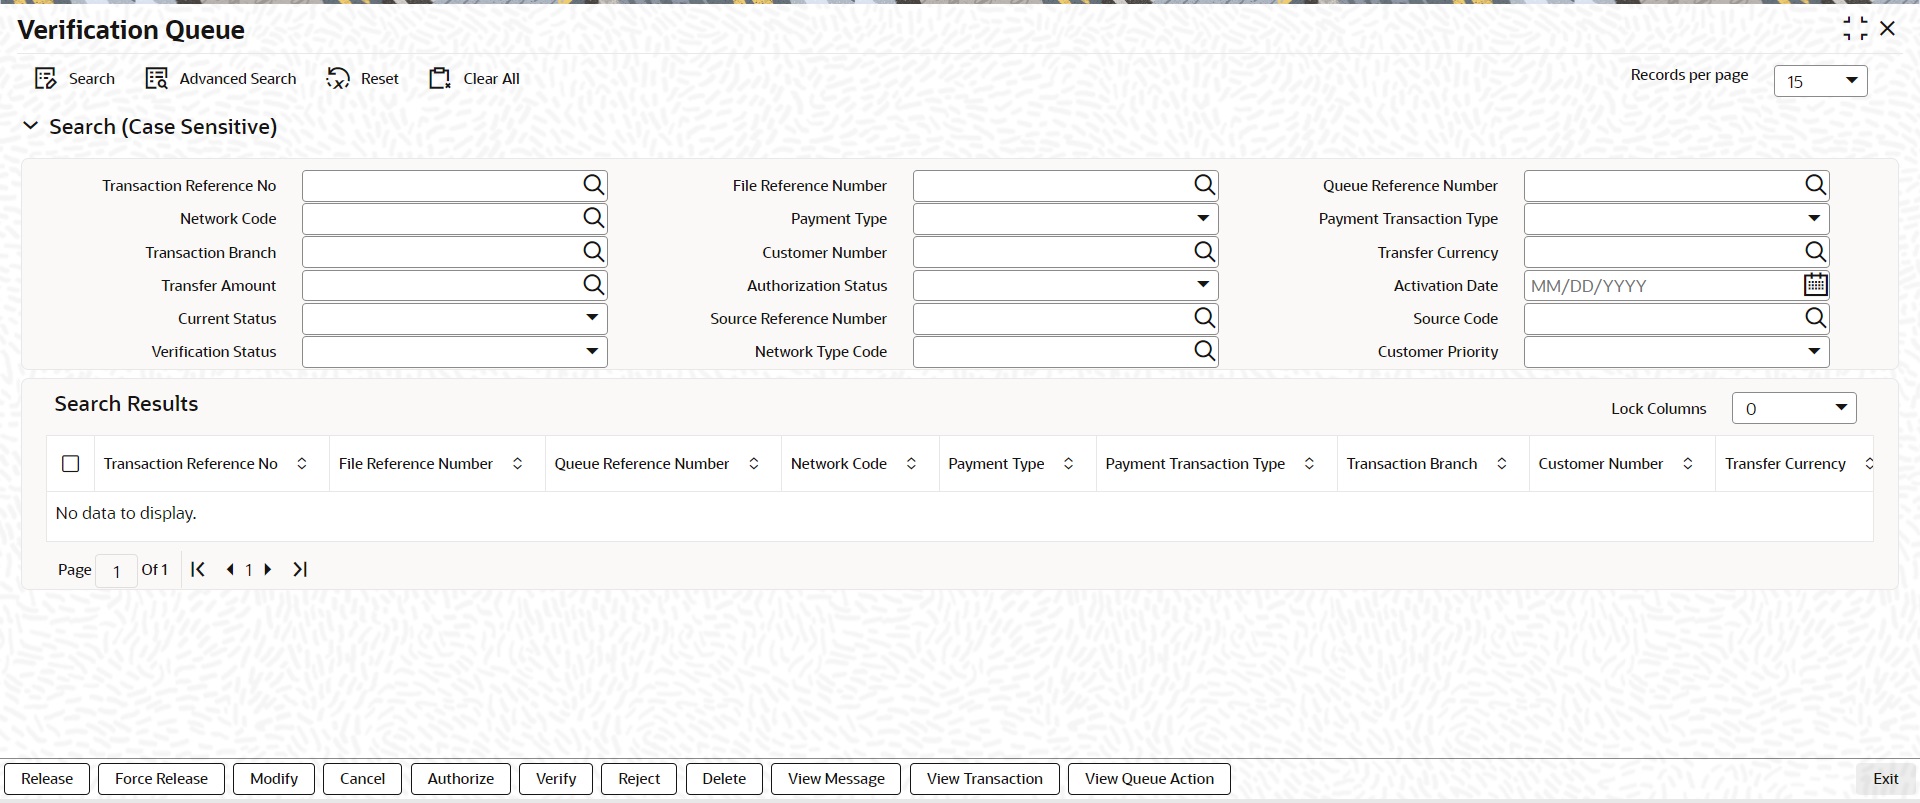Click the Reset icon

[338, 78]
